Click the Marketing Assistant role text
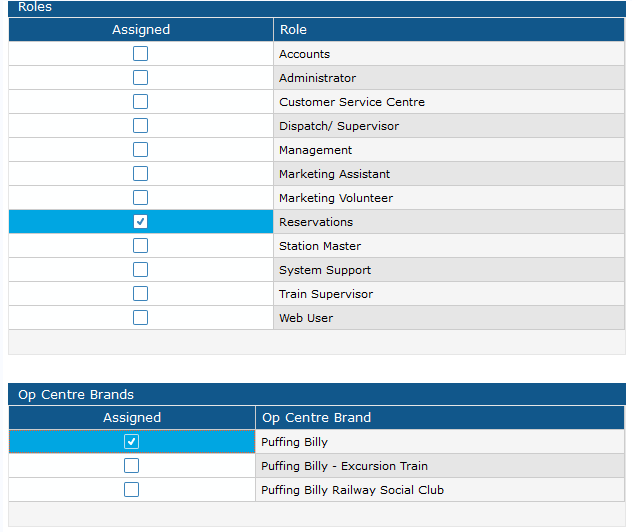This screenshot has width=632, height=532. pyautogui.click(x=335, y=174)
